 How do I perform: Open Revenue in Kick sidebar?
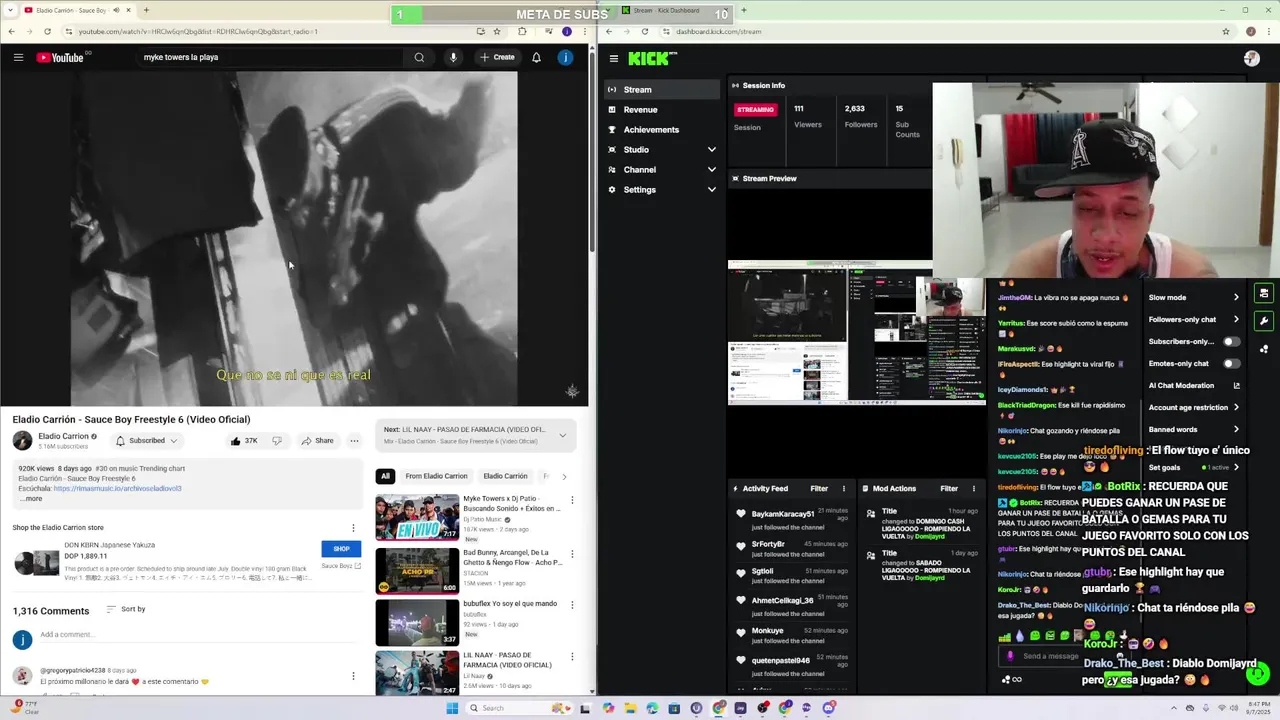click(661, 110)
